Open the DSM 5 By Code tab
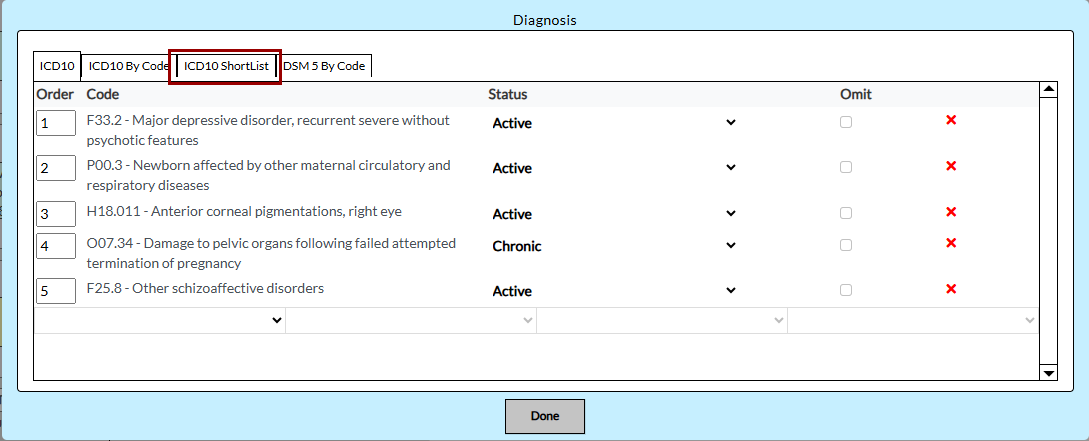Screen dimensions: 1089x441 coord(325,66)
